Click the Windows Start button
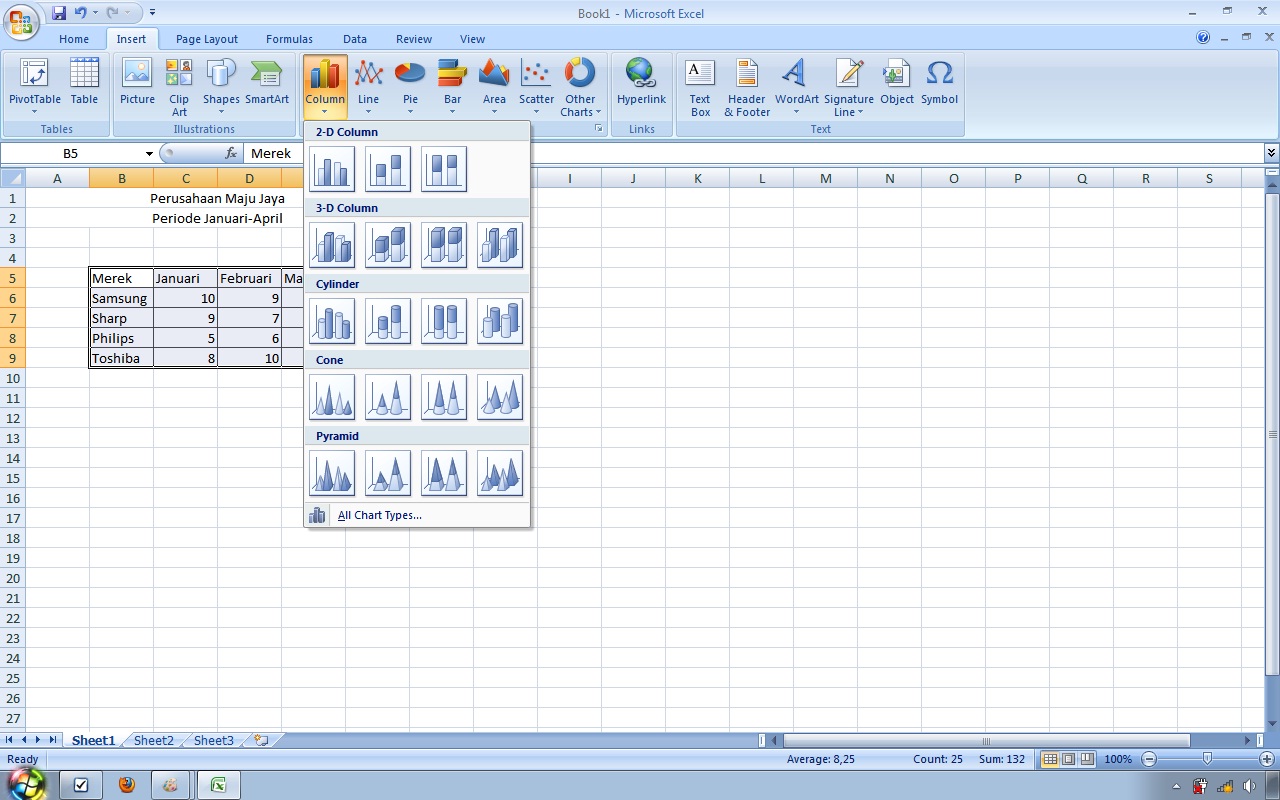 tap(26, 784)
